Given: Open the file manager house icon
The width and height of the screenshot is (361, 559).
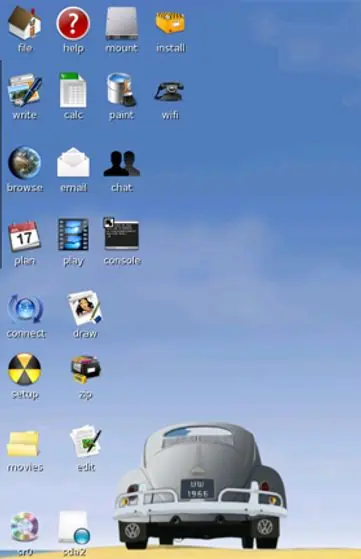Looking at the screenshot, I should coord(25,23).
